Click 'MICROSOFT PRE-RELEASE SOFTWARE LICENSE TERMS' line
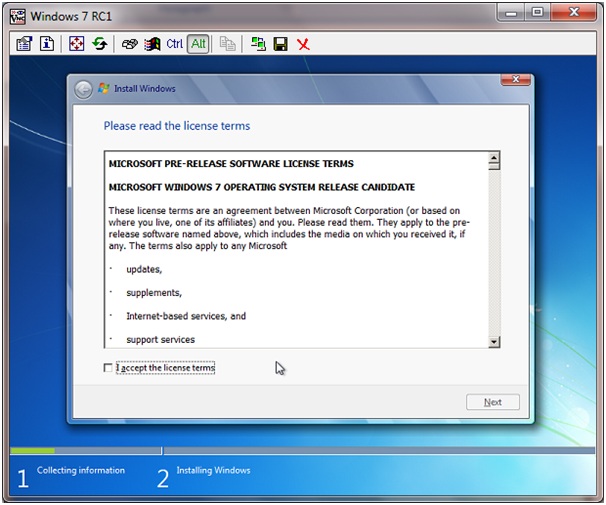 pos(231,164)
